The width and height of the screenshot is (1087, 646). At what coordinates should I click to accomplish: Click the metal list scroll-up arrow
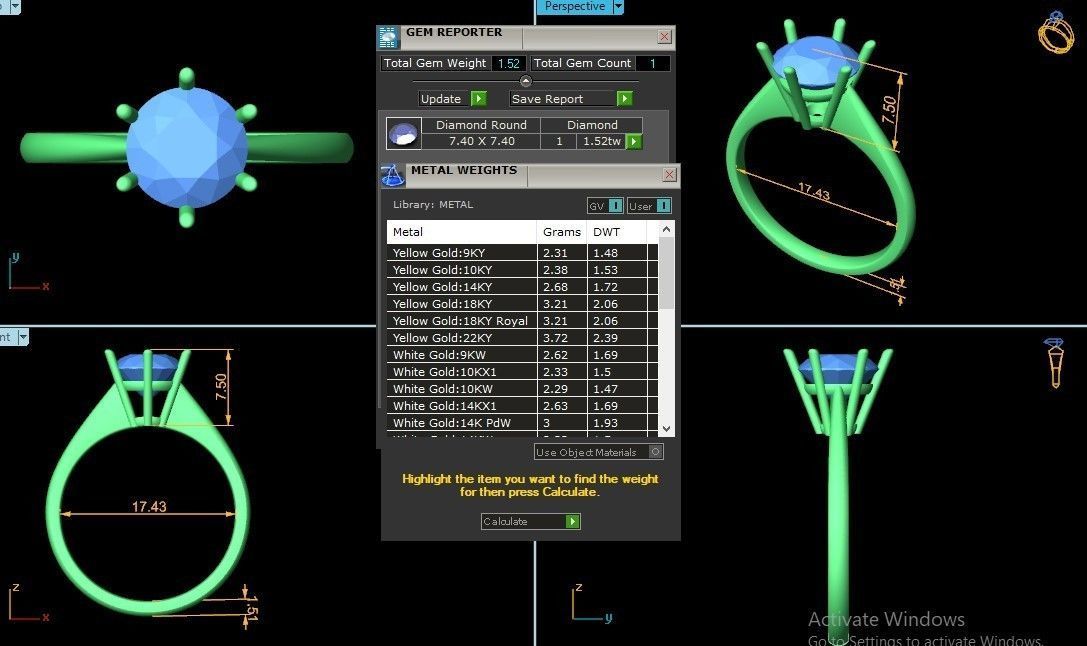click(x=666, y=229)
